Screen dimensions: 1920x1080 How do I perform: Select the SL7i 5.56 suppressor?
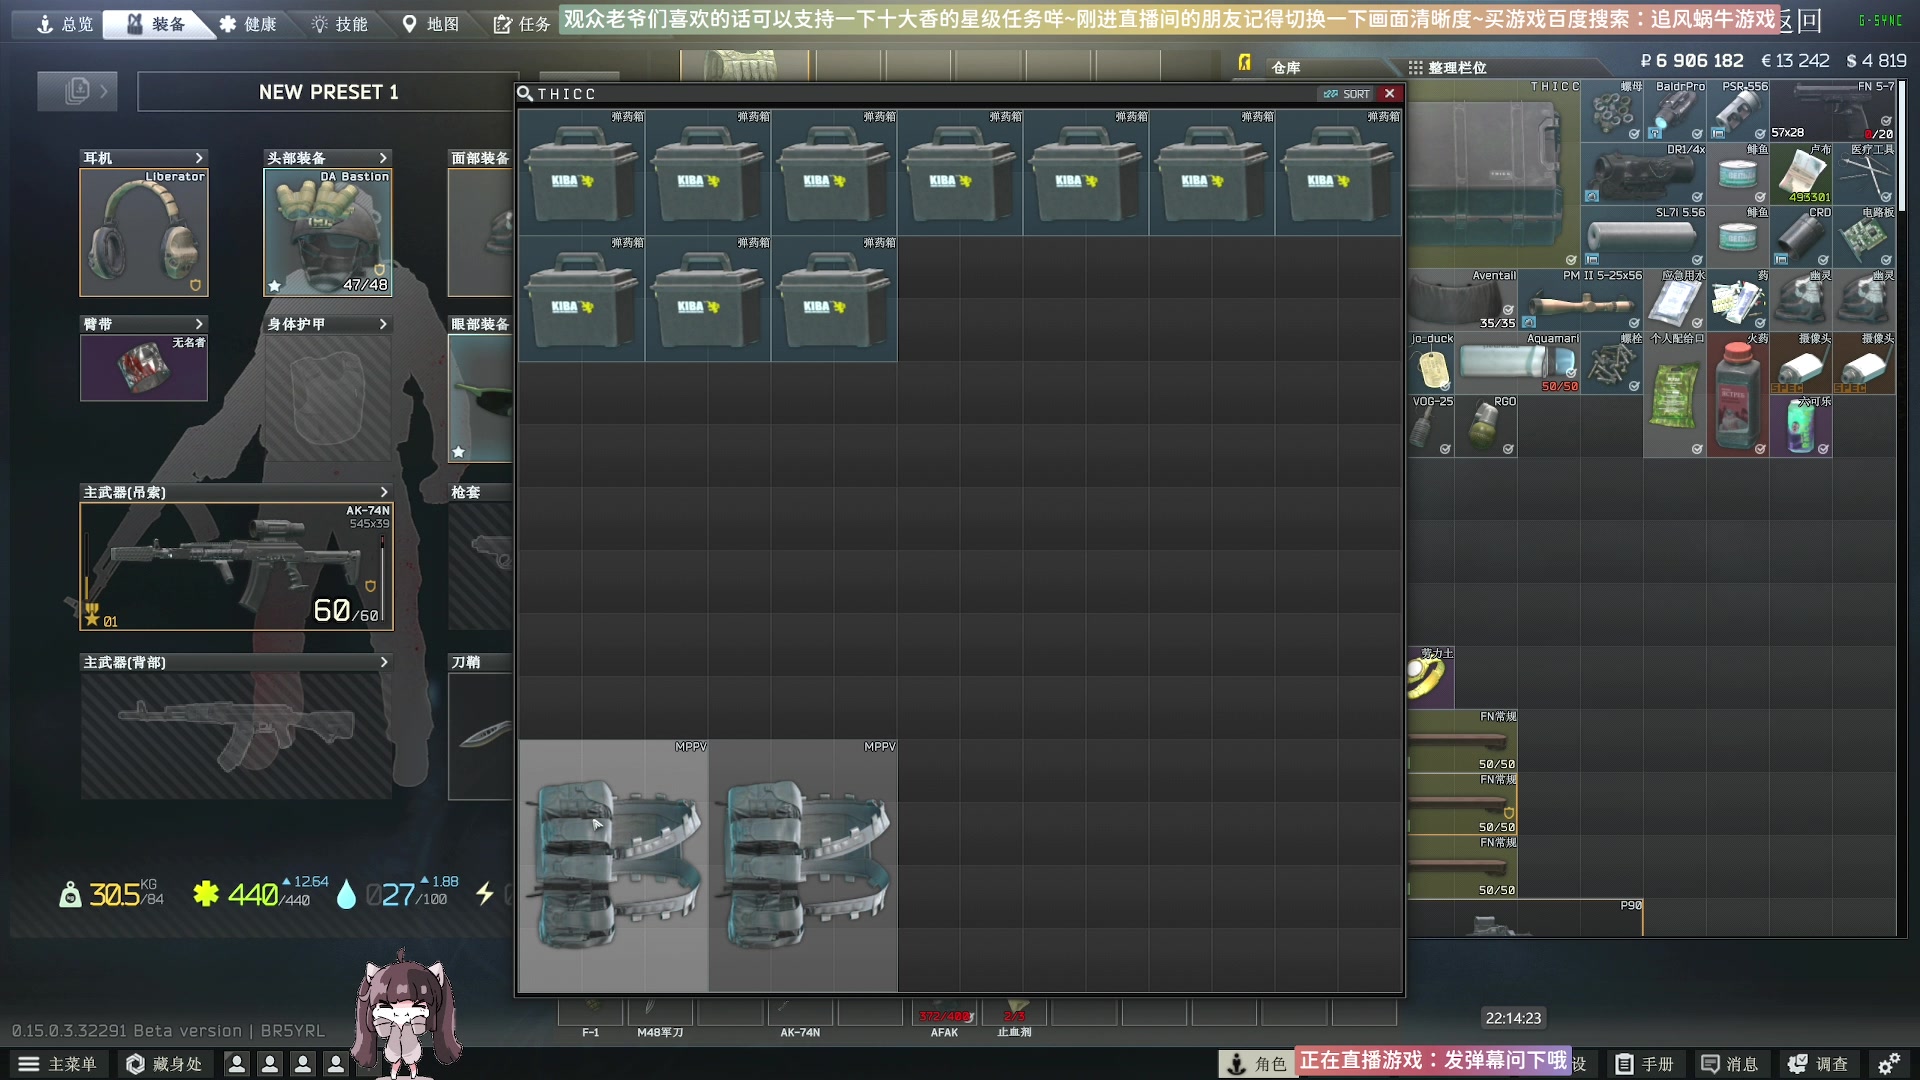1644,237
